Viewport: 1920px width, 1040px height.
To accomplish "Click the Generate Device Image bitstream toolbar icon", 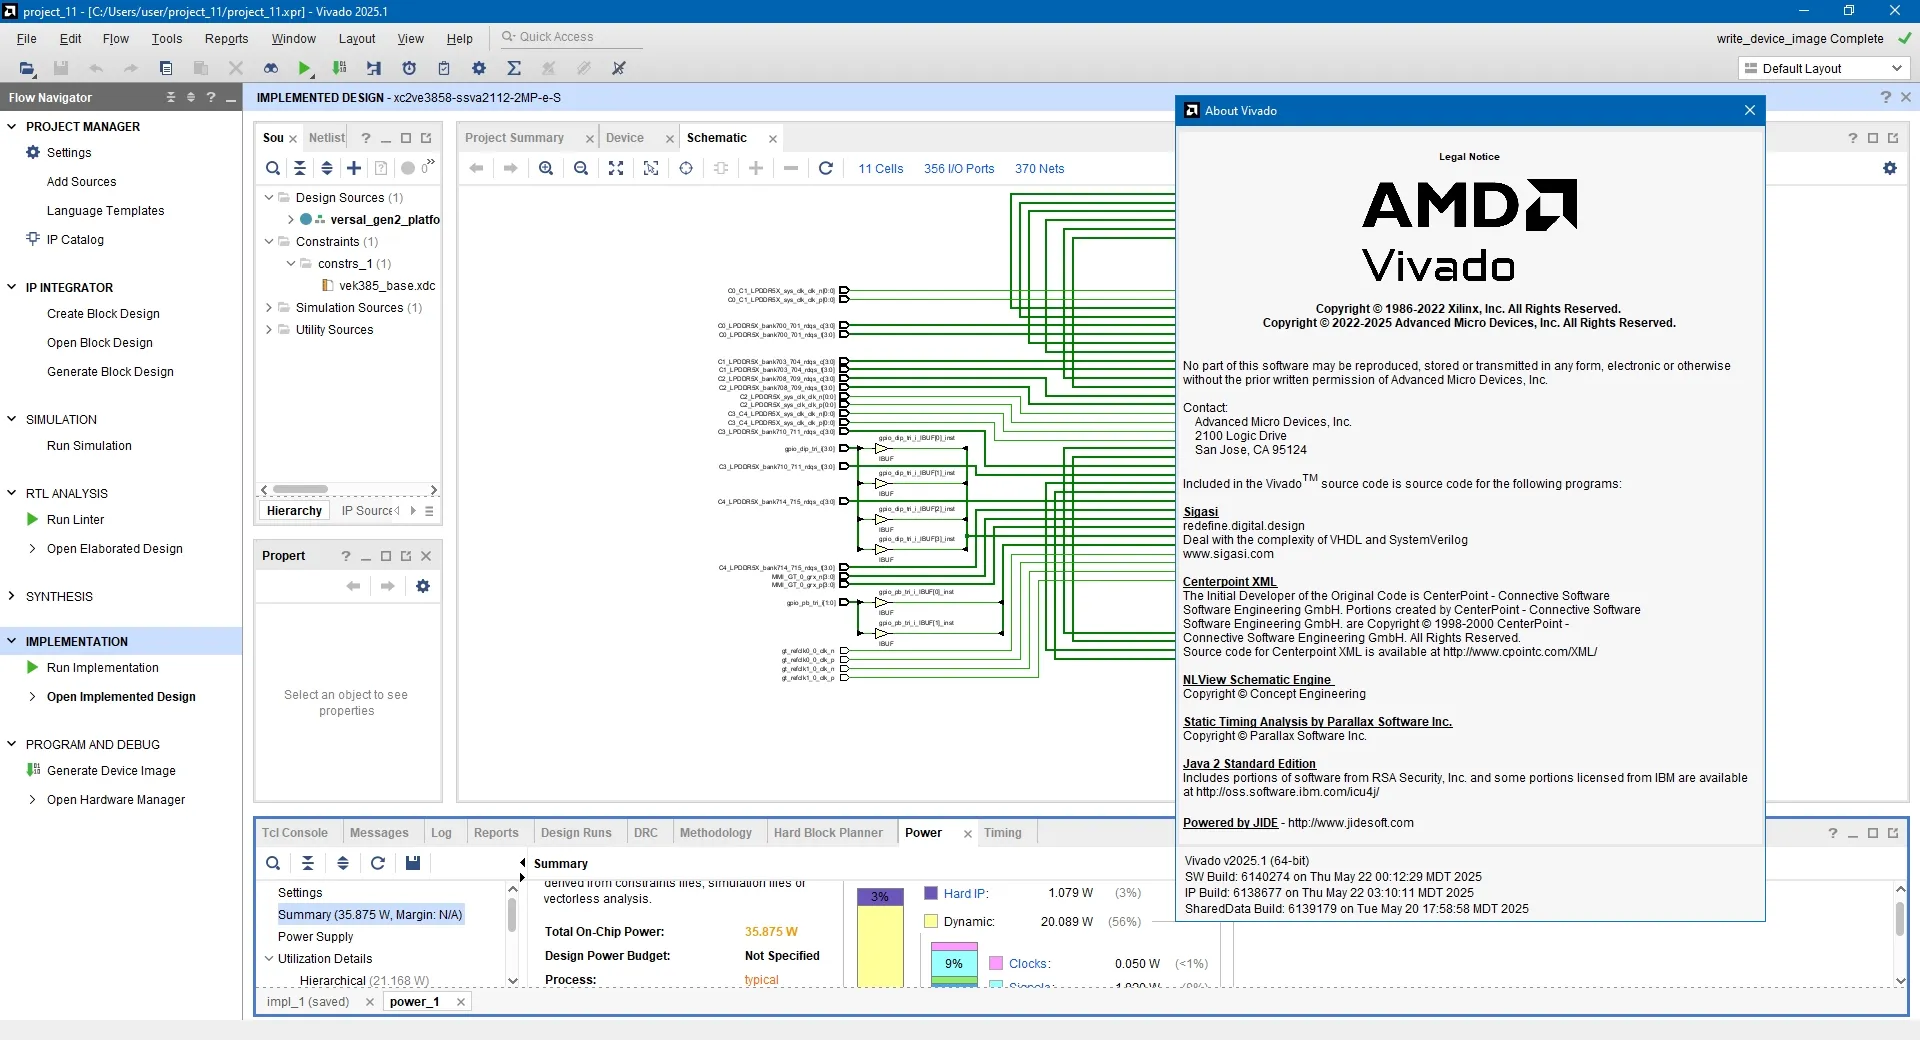I will (x=340, y=68).
